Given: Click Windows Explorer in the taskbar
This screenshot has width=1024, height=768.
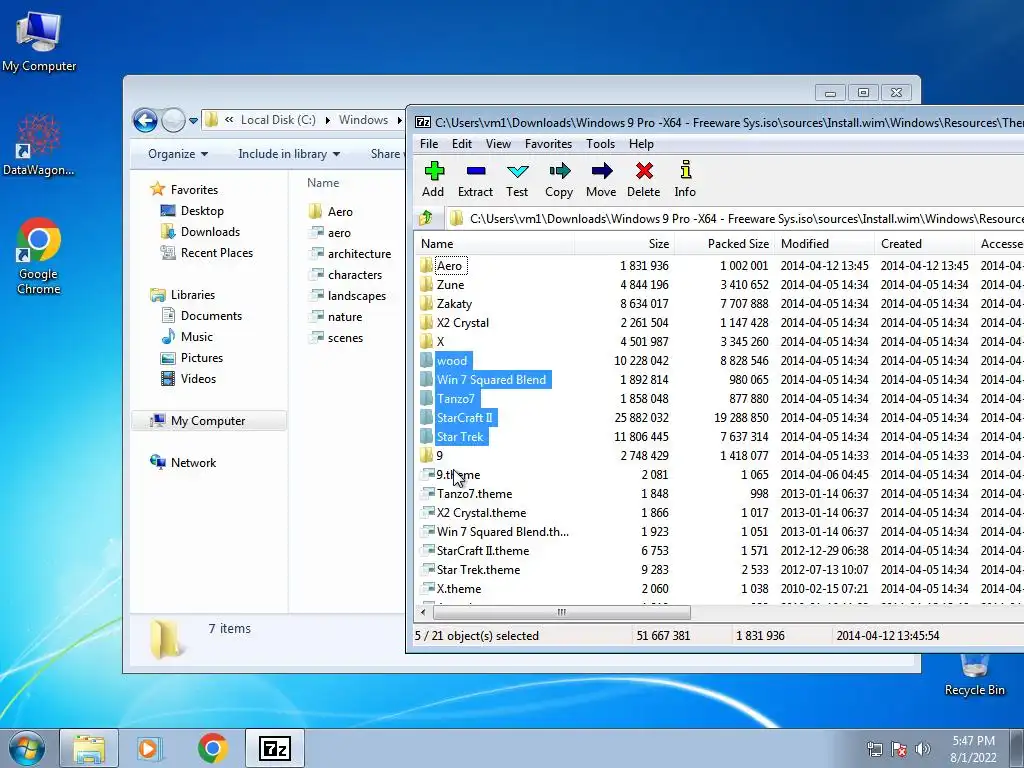Looking at the screenshot, I should click(89, 748).
